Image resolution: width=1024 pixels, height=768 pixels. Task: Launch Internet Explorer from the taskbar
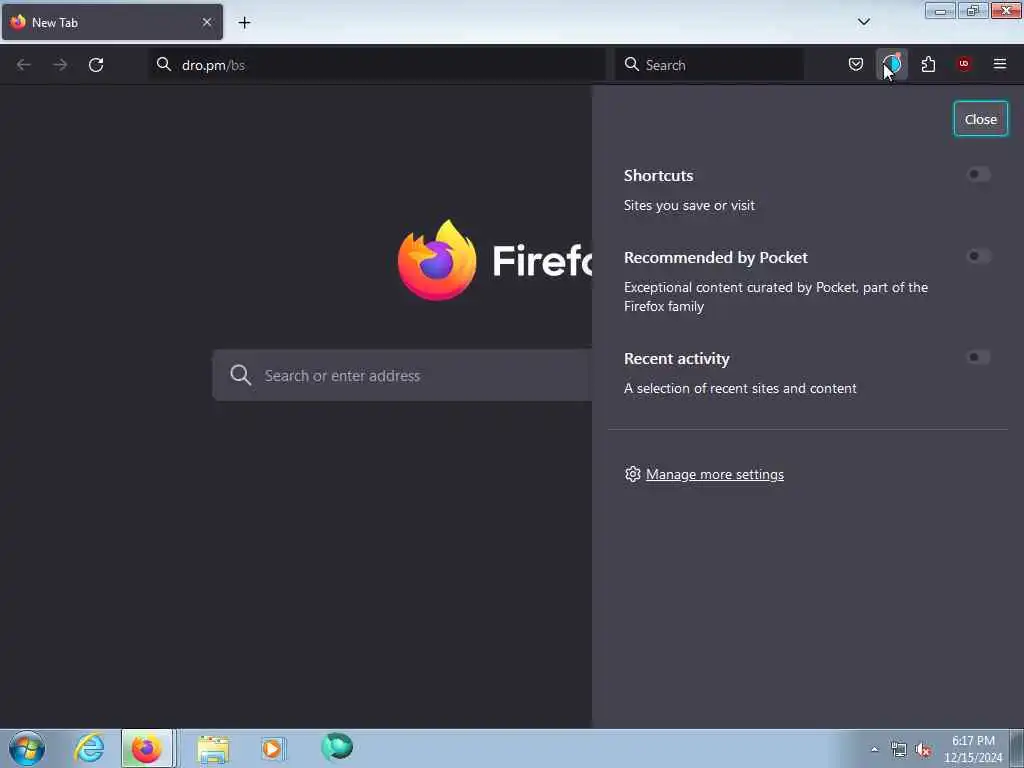[x=89, y=748]
